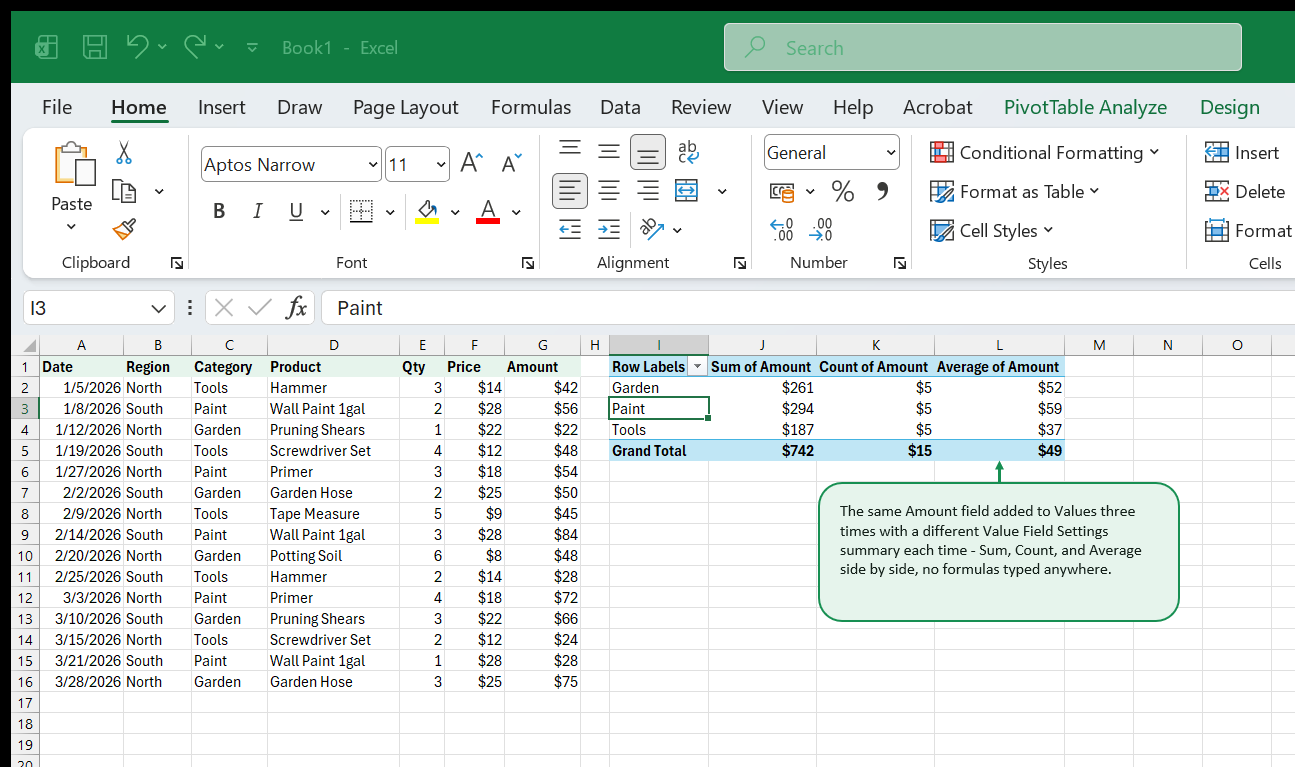
Task: Open Cell Styles gallery
Action: 992,230
